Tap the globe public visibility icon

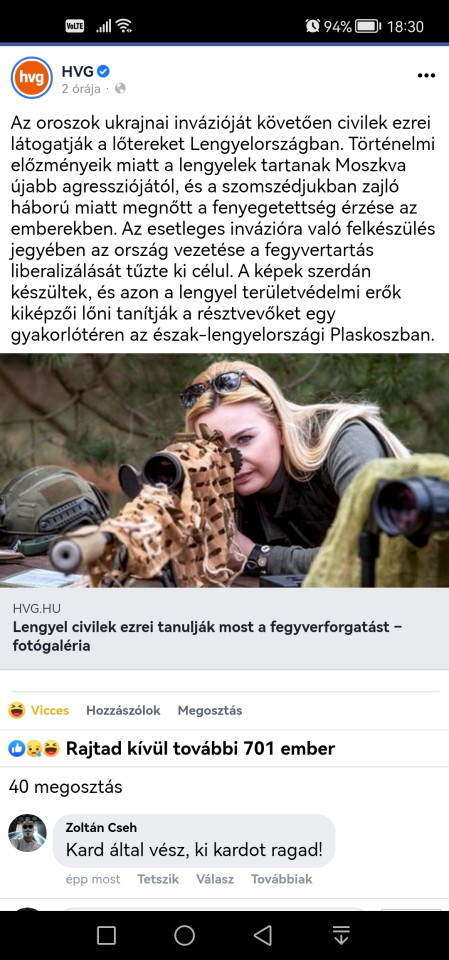tap(120, 89)
